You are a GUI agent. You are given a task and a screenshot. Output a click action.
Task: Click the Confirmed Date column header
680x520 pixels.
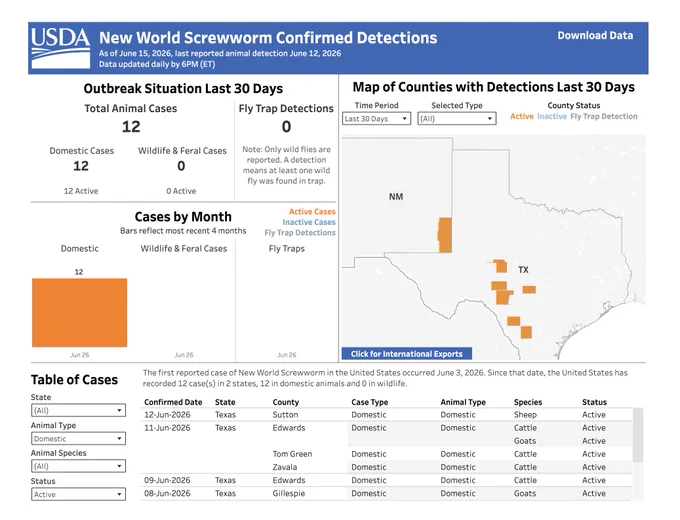(173, 402)
